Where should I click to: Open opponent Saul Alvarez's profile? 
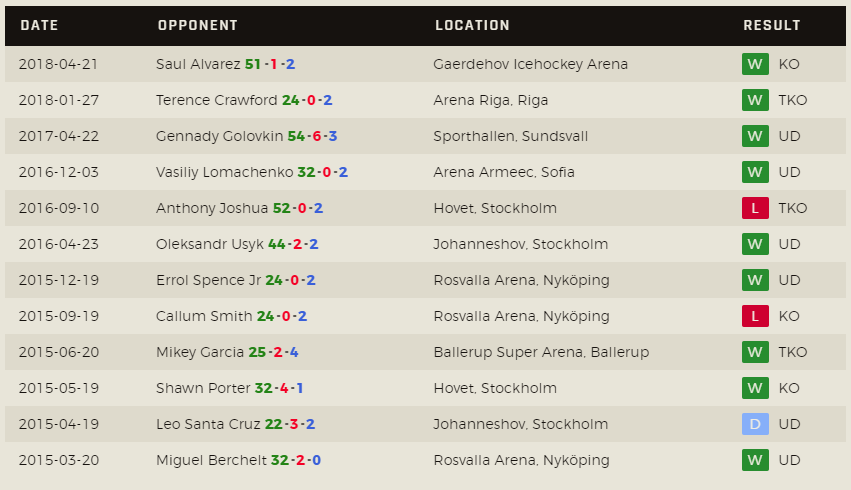coord(198,64)
